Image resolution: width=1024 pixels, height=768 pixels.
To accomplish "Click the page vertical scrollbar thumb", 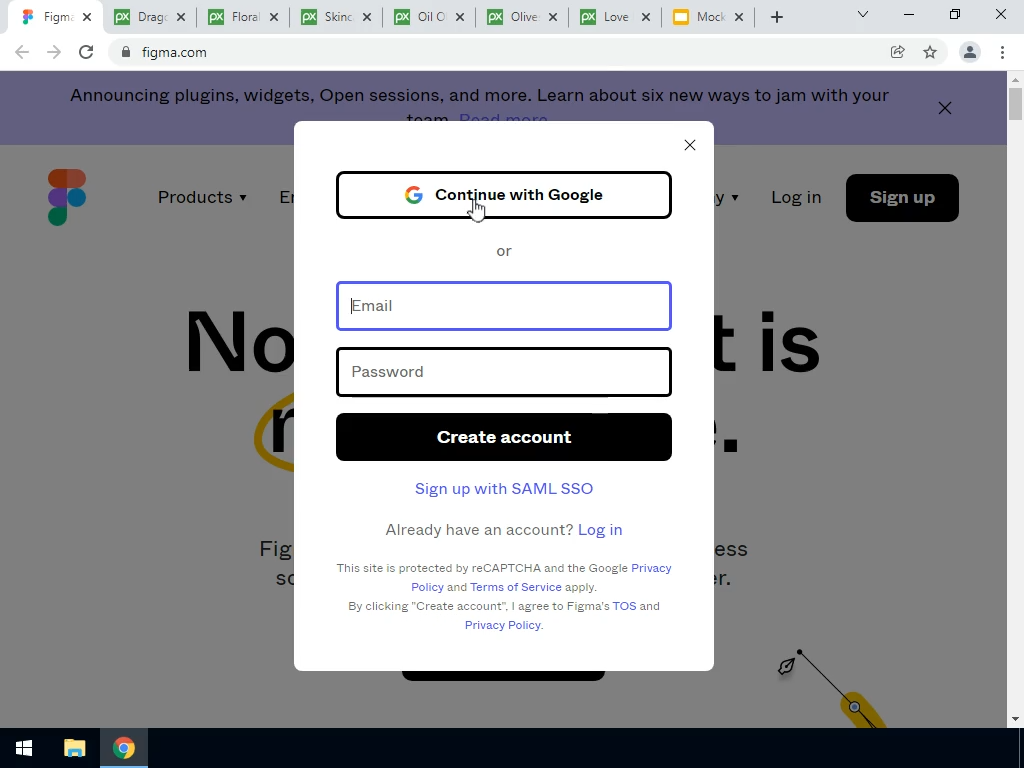I will 1015,103.
